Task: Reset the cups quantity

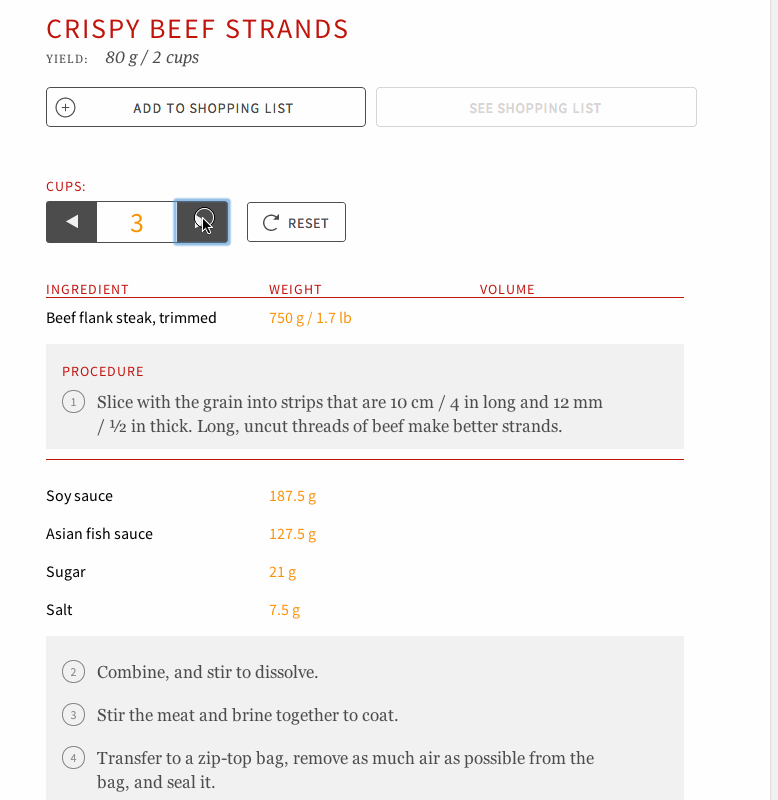Action: coord(296,222)
